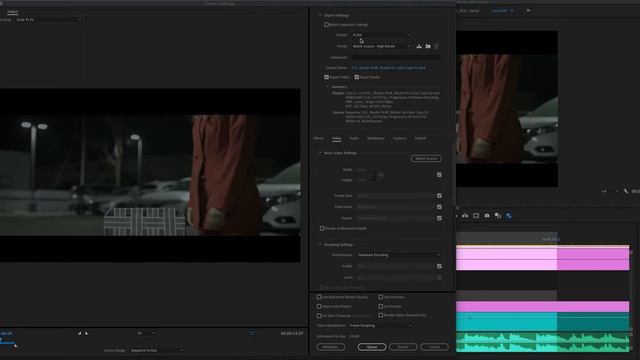Open the Time Interpolation dropdown

[x=380, y=326]
